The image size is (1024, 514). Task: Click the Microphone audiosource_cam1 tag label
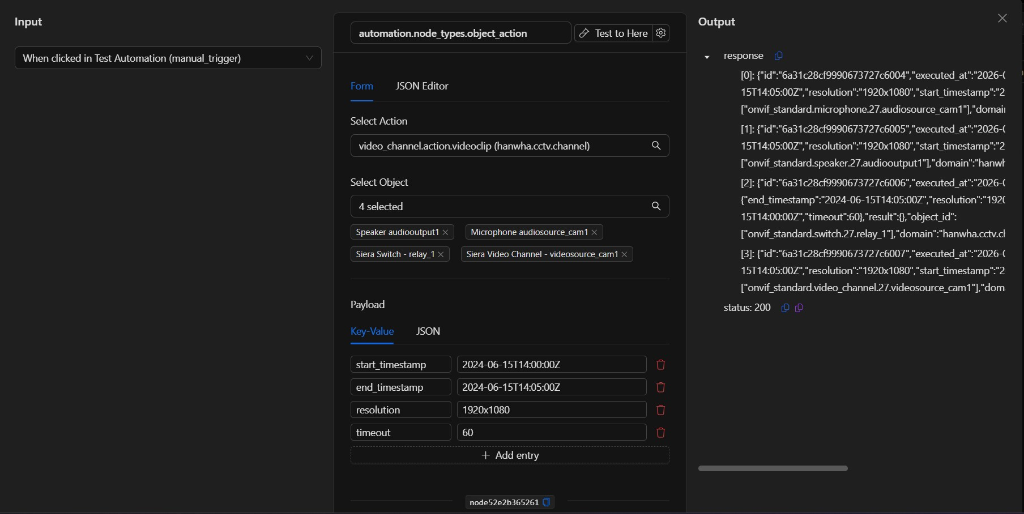[x=529, y=232]
